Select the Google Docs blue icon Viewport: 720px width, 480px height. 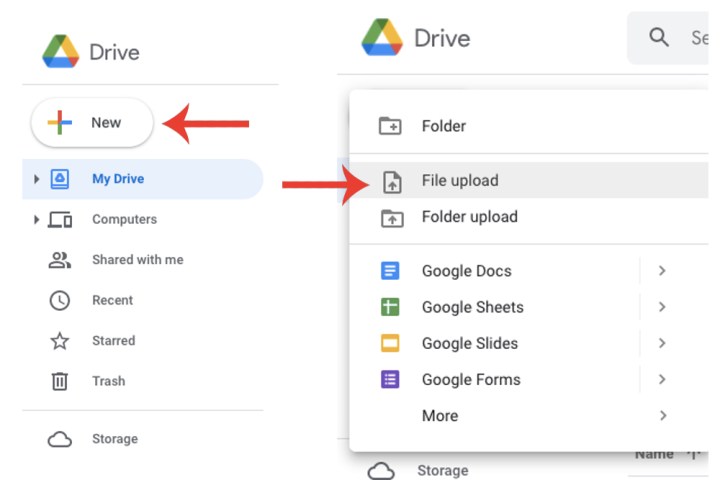(390, 271)
